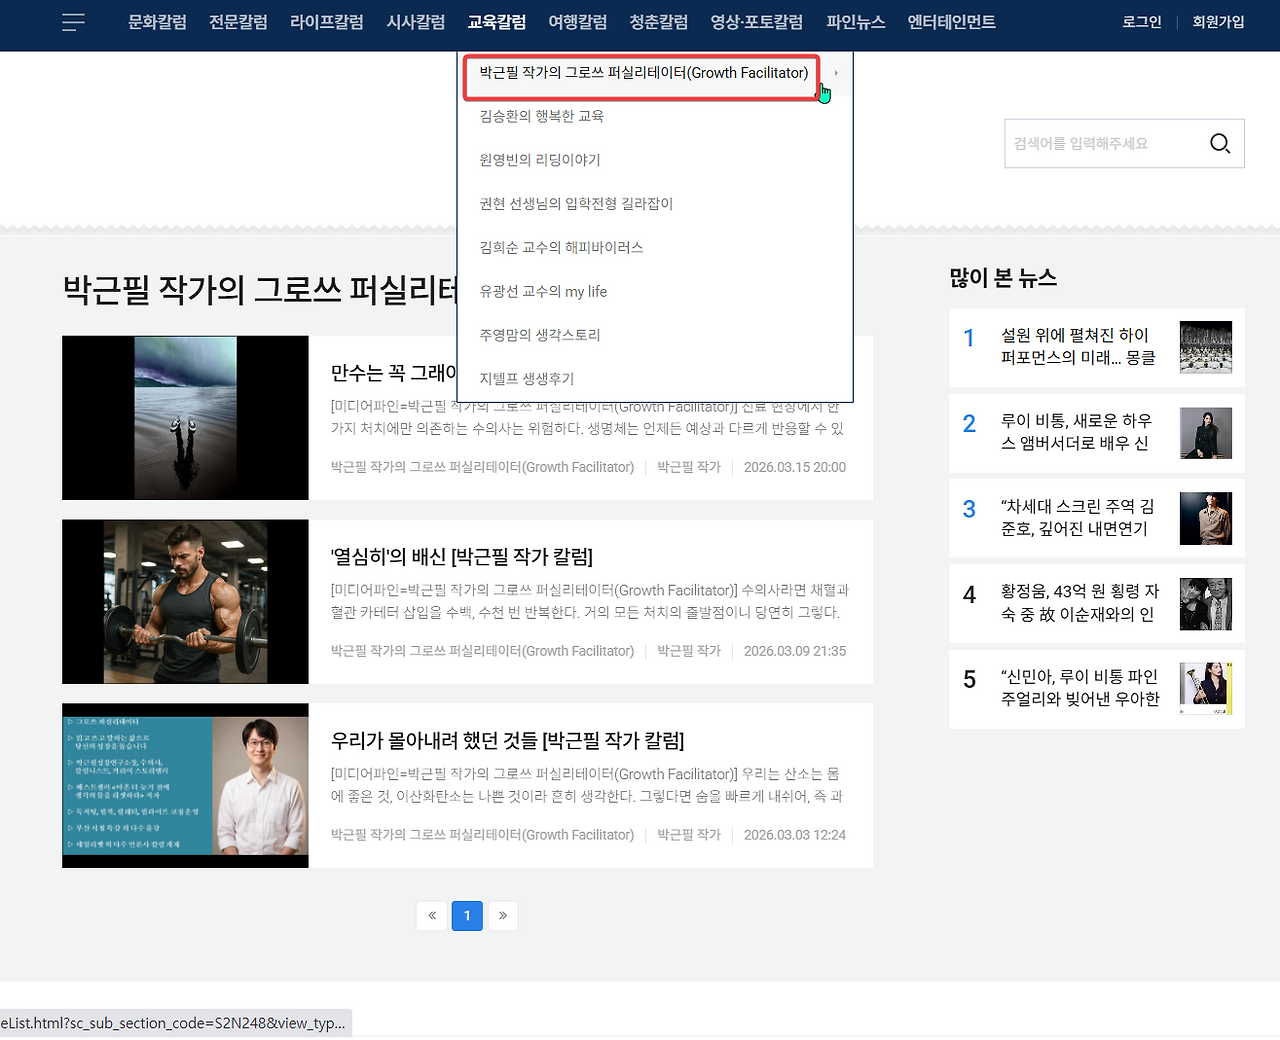Click the 로그인 link
This screenshot has width=1280, height=1040.
1142,22
